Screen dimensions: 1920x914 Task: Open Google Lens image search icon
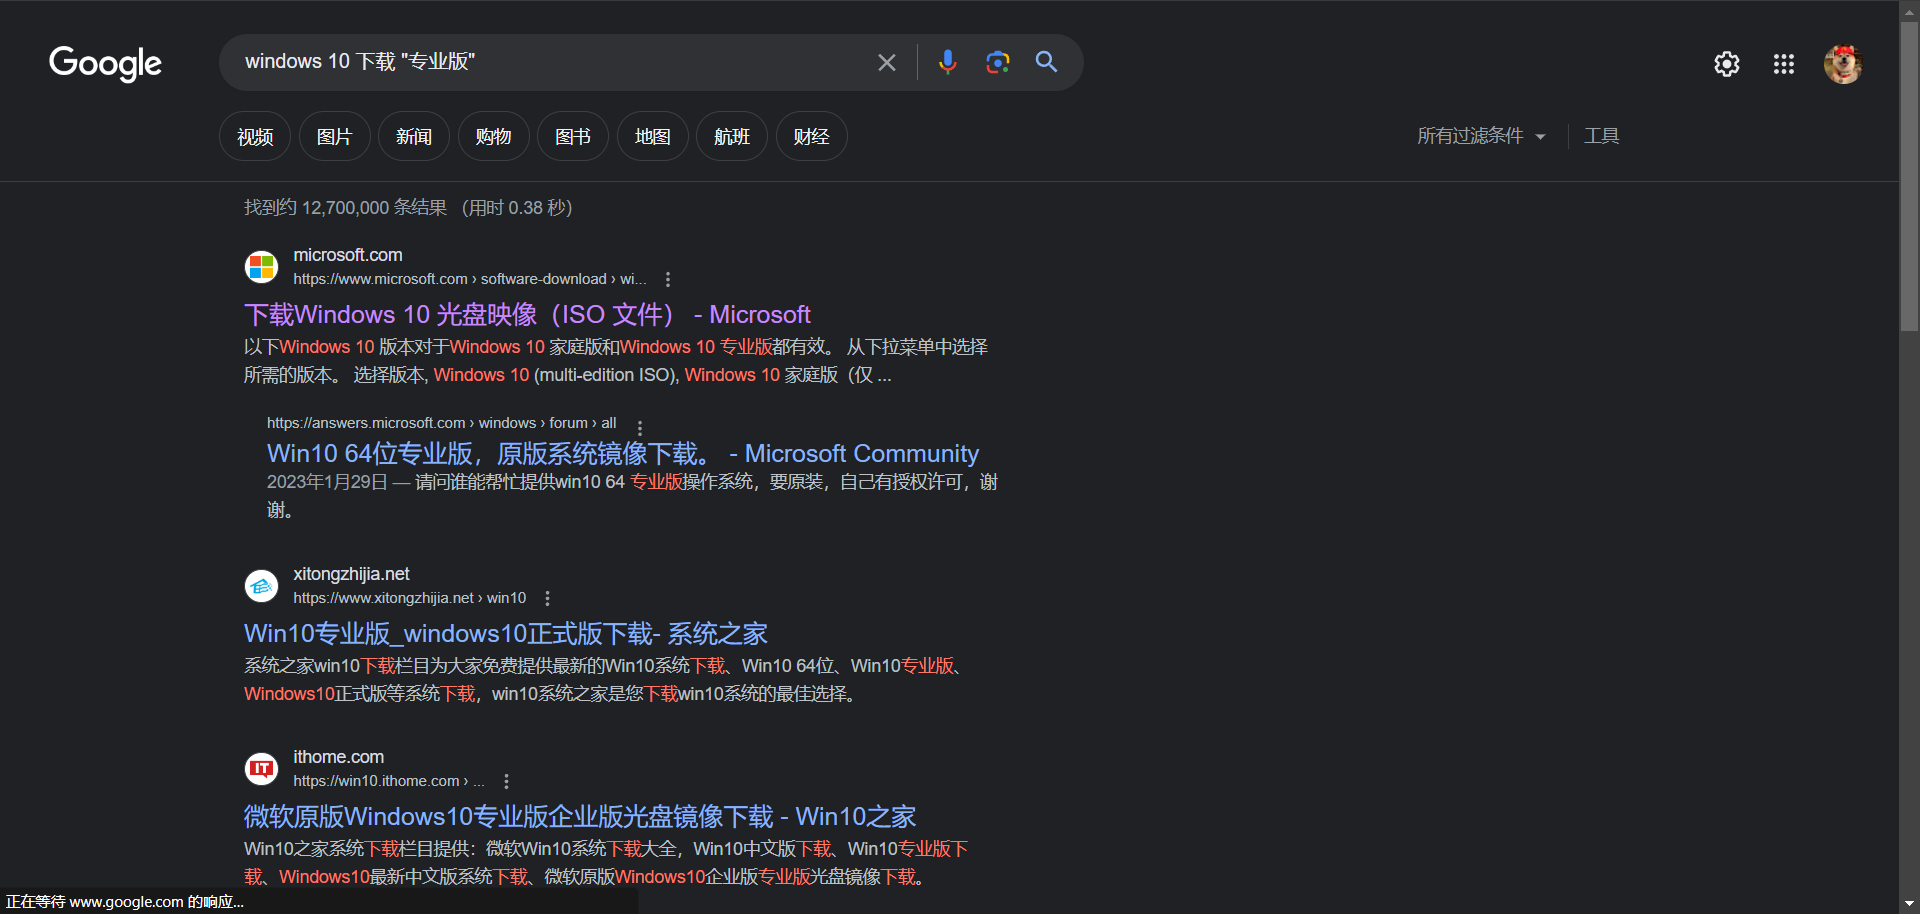997,62
